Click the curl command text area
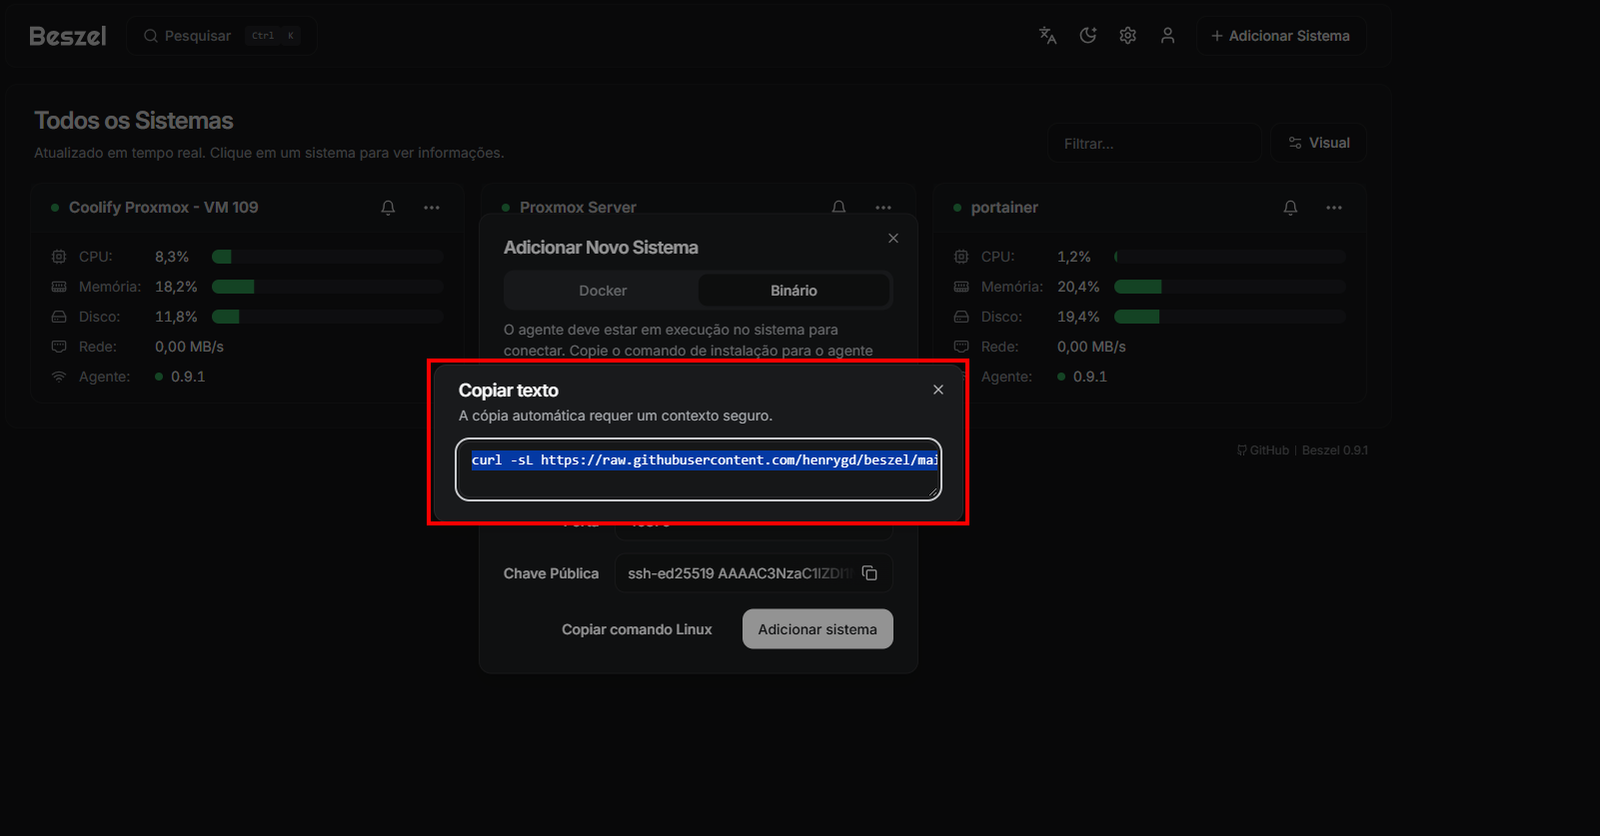 (698, 469)
